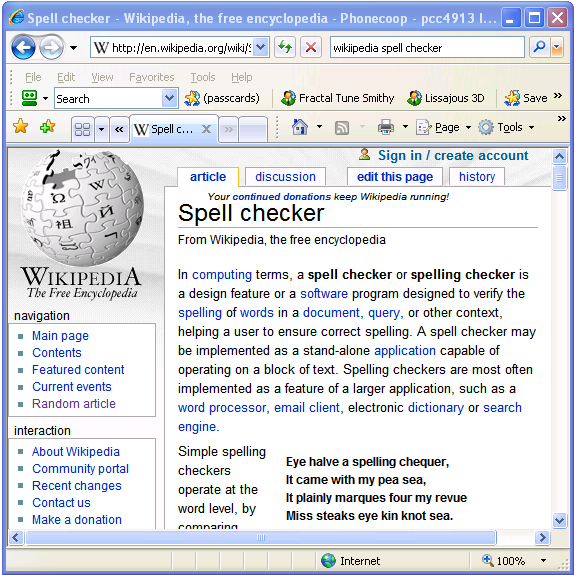
Task: Click the address bar URL field
Action: (x=172, y=47)
